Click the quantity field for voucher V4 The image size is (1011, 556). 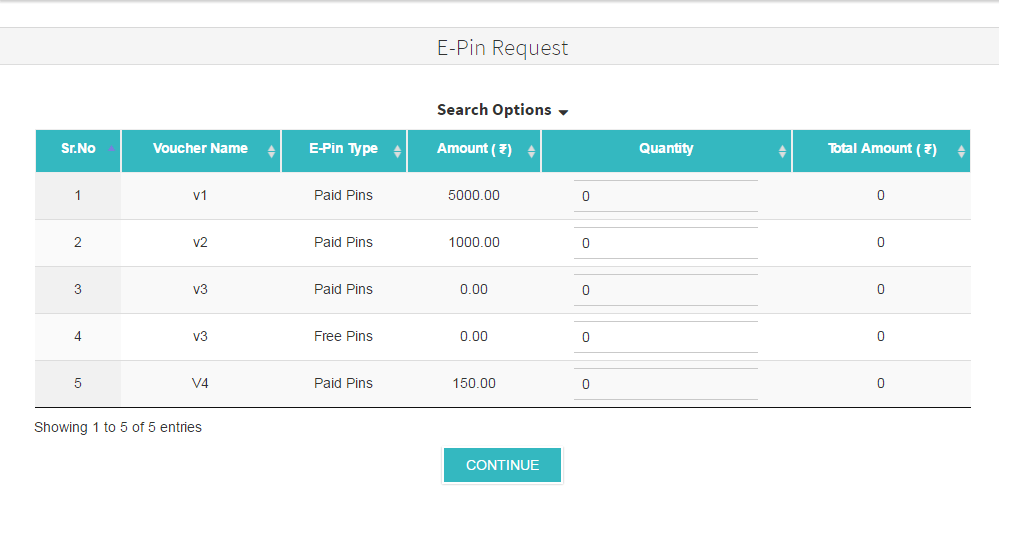[665, 384]
